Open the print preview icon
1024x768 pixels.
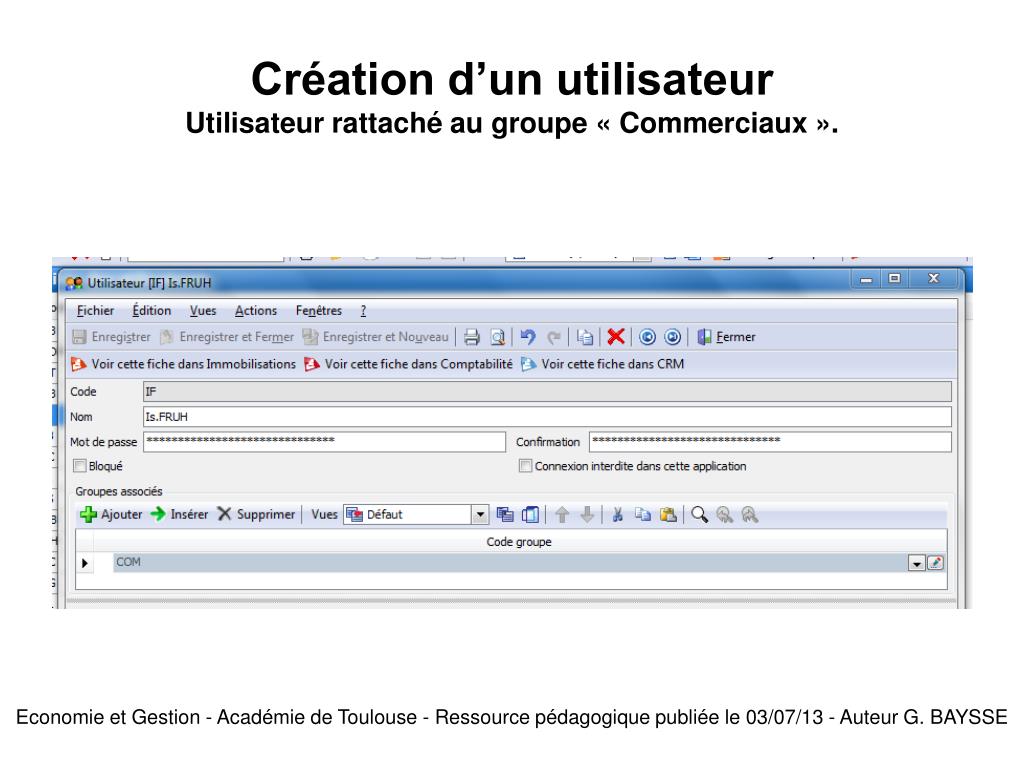[x=498, y=337]
